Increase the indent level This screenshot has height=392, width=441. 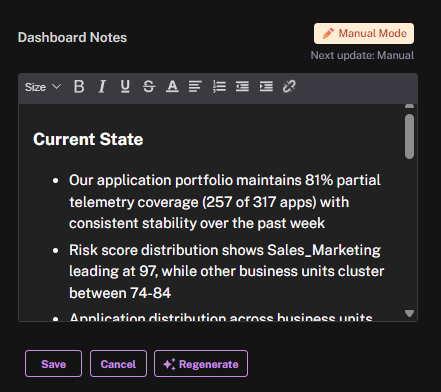266,87
